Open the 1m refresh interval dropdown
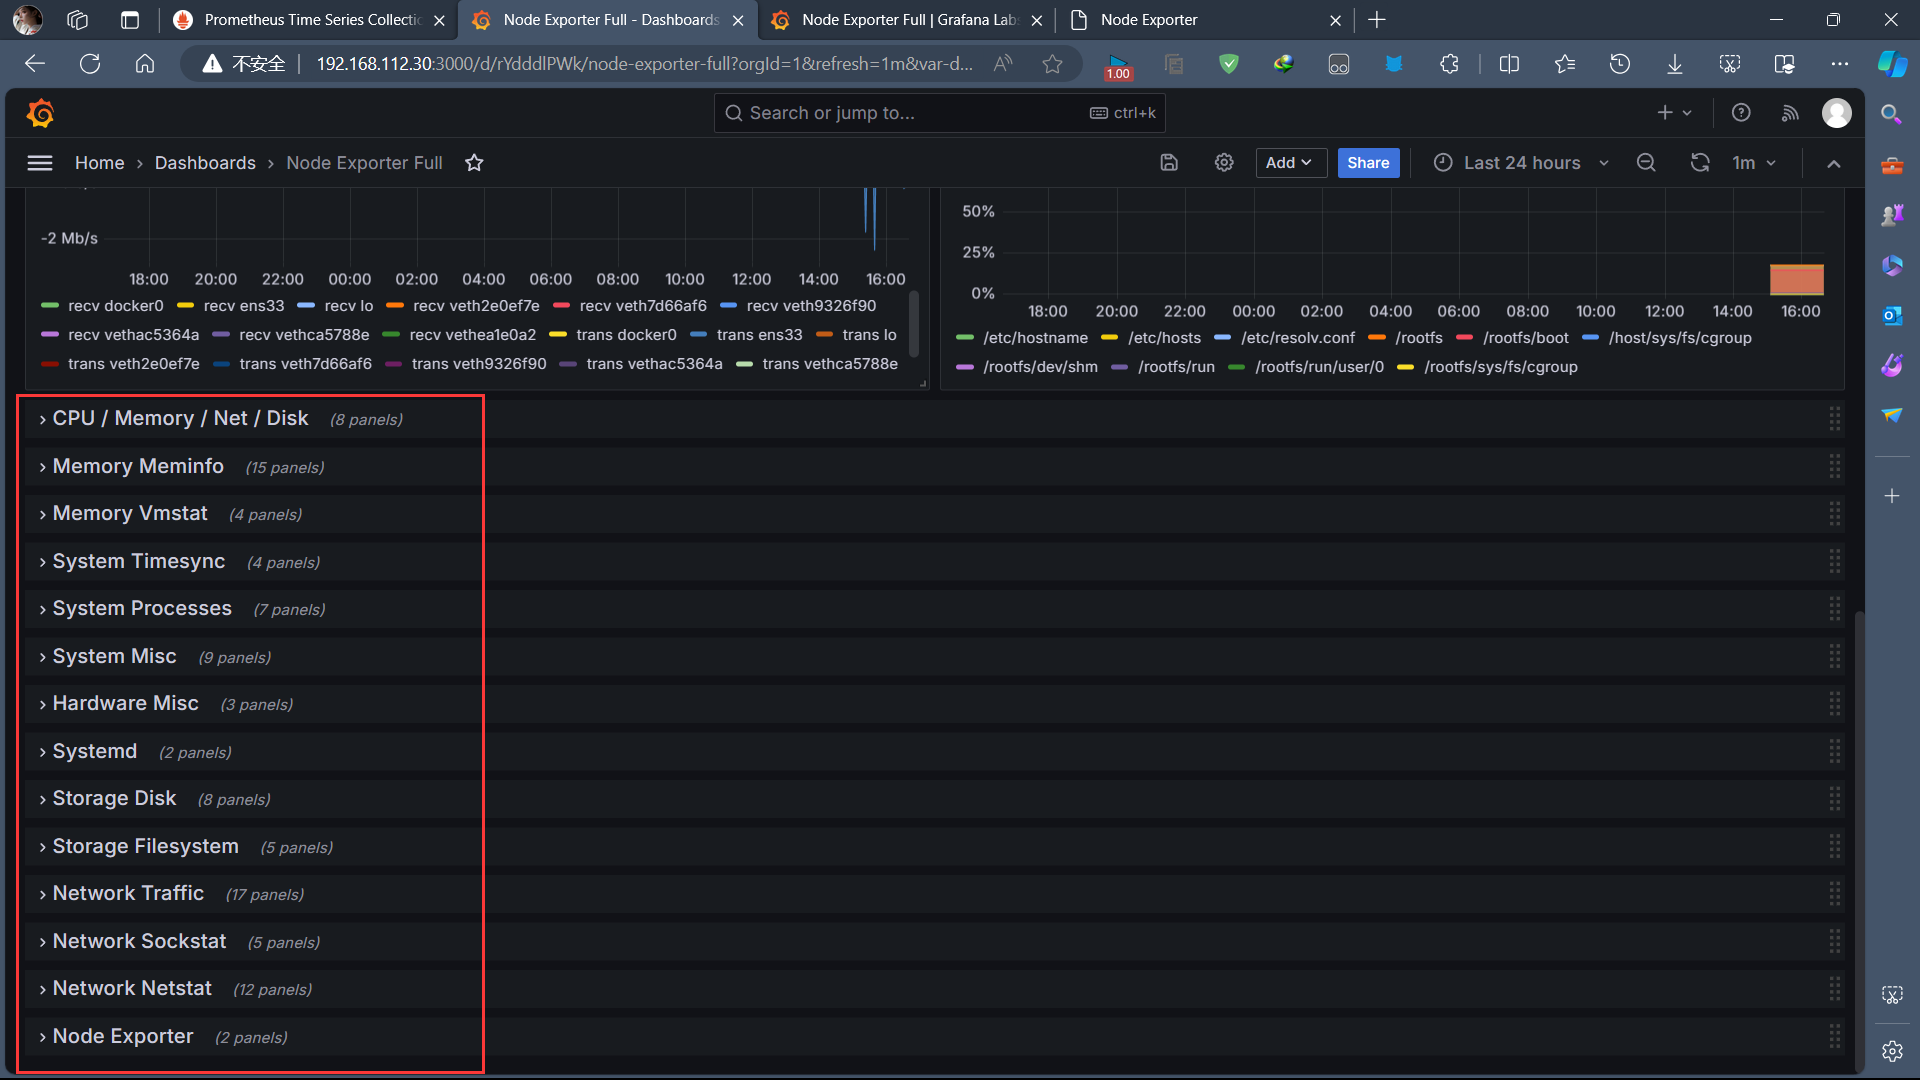 pos(1754,162)
